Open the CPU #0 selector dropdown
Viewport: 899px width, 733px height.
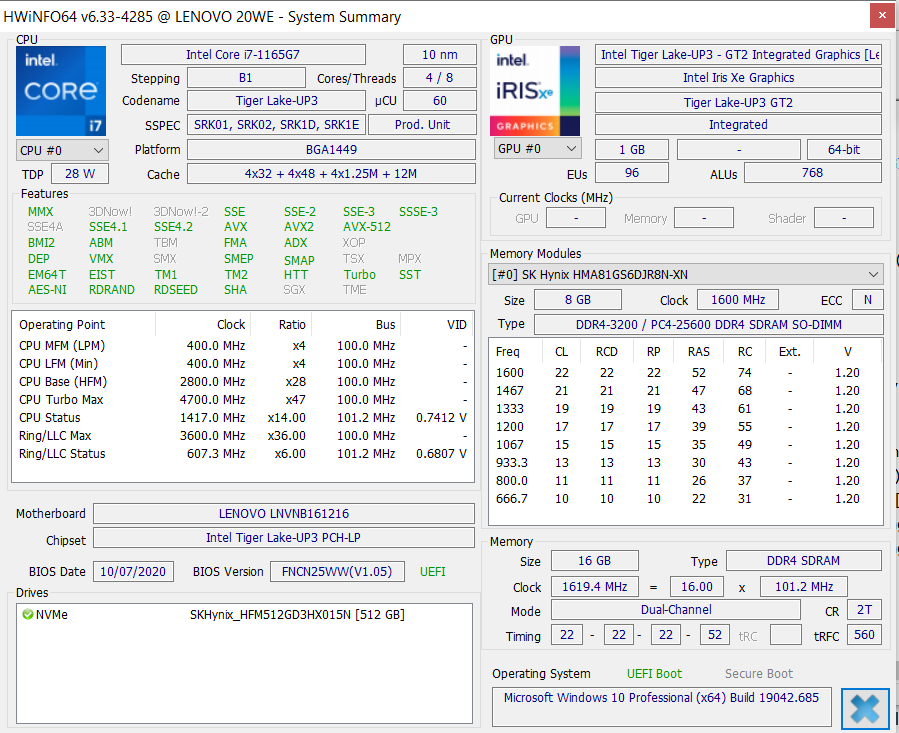click(62, 150)
